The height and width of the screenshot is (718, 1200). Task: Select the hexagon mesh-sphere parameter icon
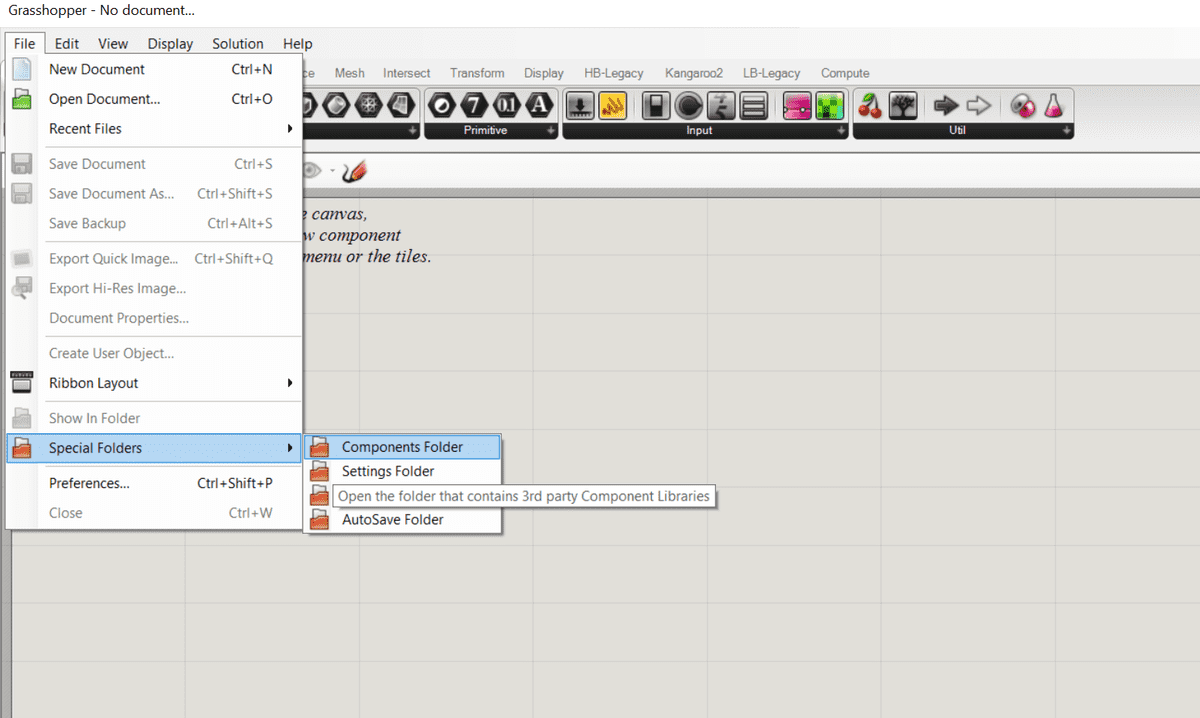(x=369, y=106)
